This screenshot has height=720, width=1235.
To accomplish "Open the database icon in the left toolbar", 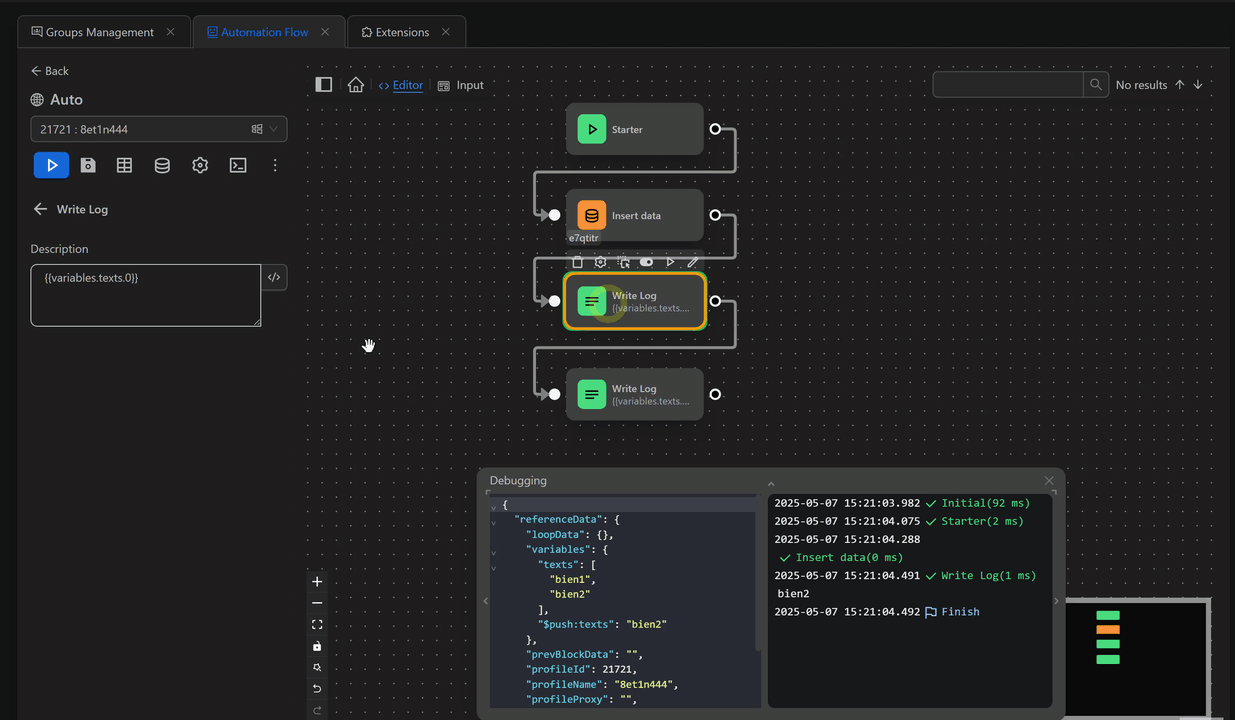I will [x=162, y=165].
